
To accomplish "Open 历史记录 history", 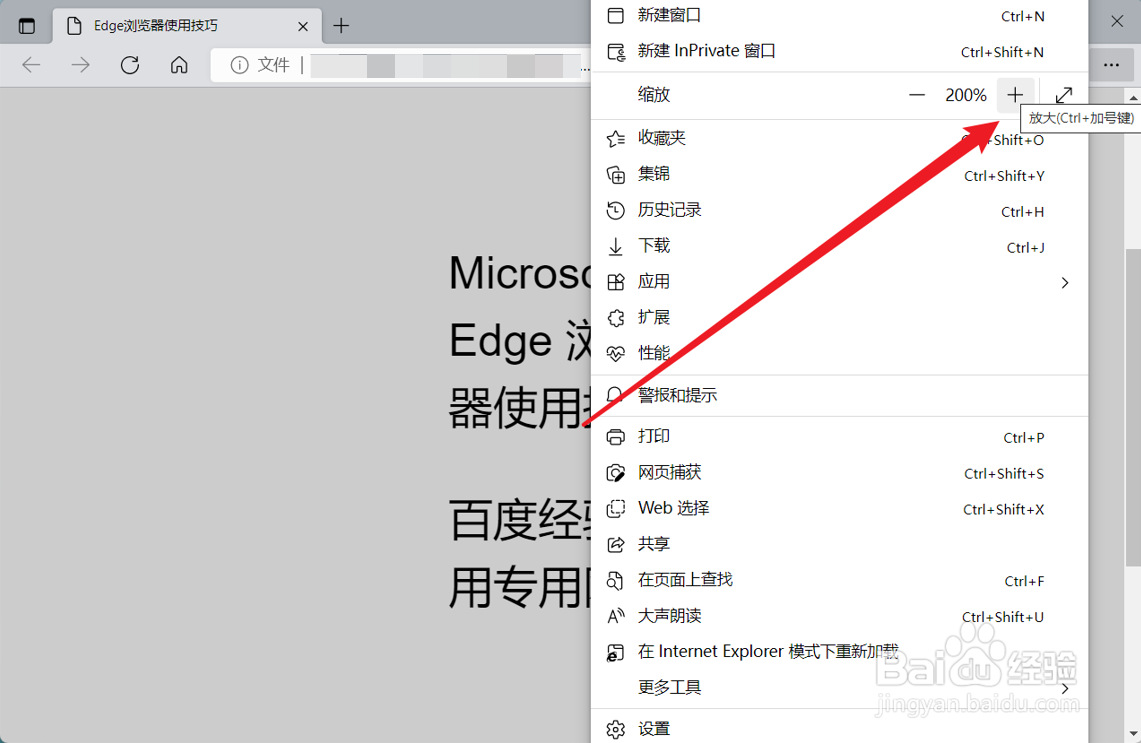I will pyautogui.click(x=839, y=210).
